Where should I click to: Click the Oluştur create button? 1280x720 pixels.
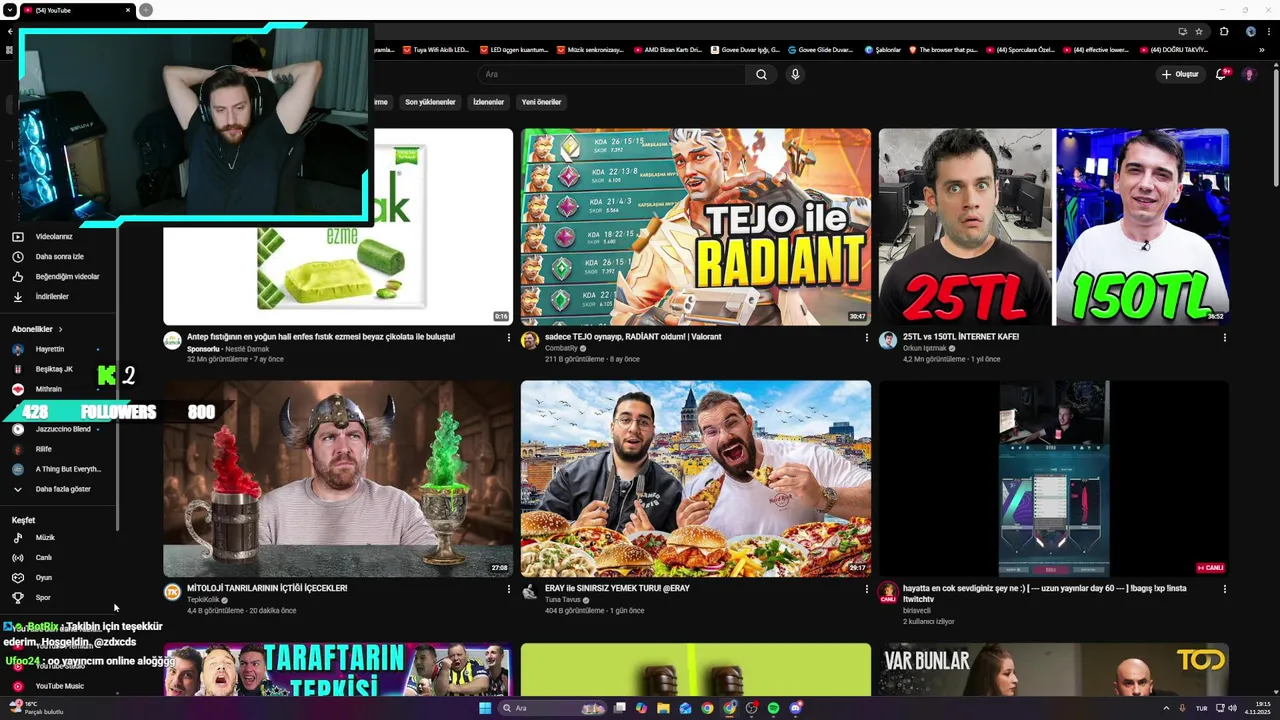(1179, 74)
